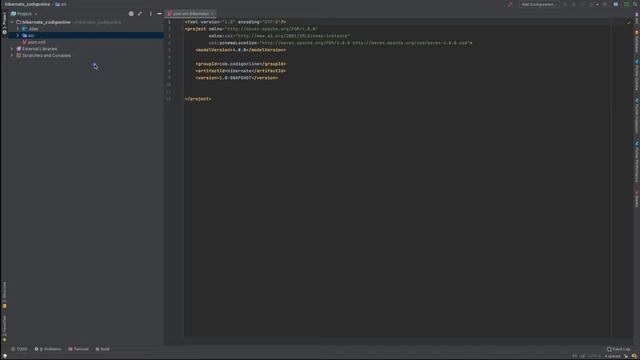Viewport: 640px width, 360px height.
Task: Open Search Everywhere magnifier icon
Action: point(636,4)
